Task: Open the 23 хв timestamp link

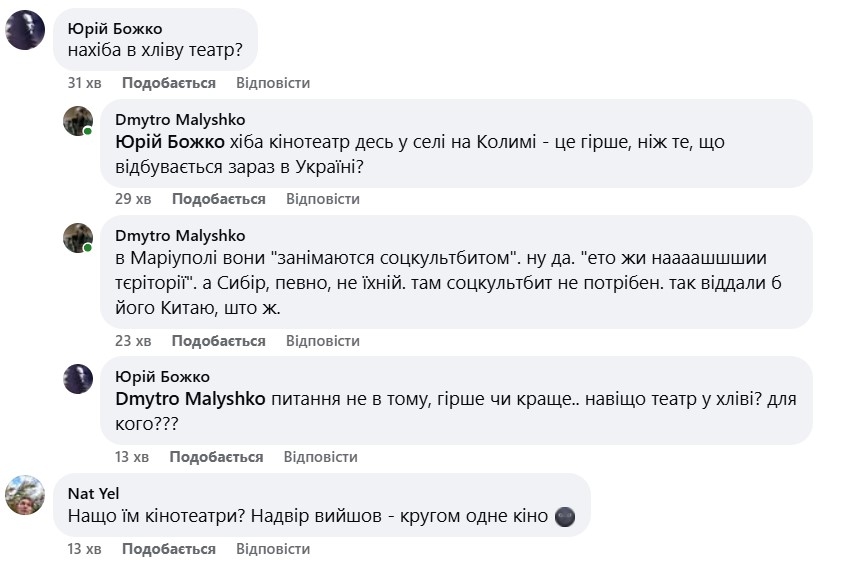Action: [x=133, y=341]
